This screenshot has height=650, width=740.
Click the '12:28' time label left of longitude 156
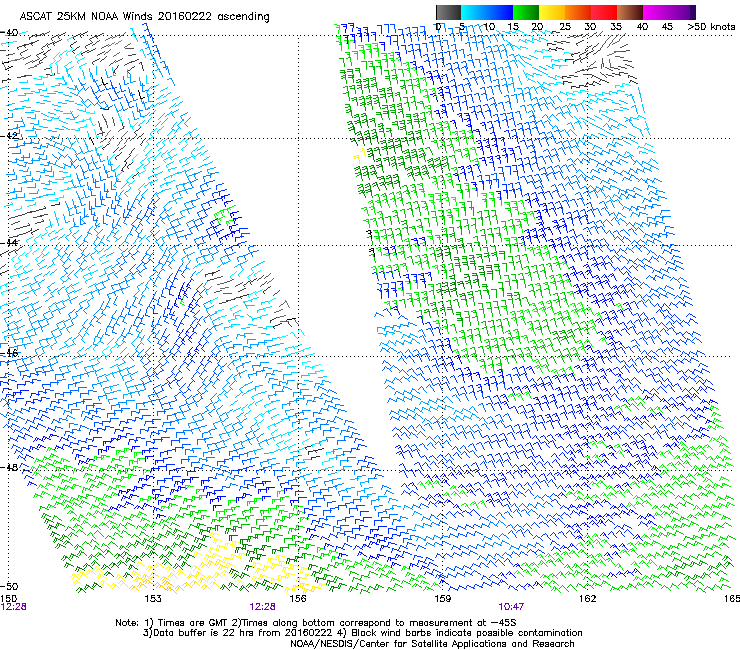pos(262,607)
